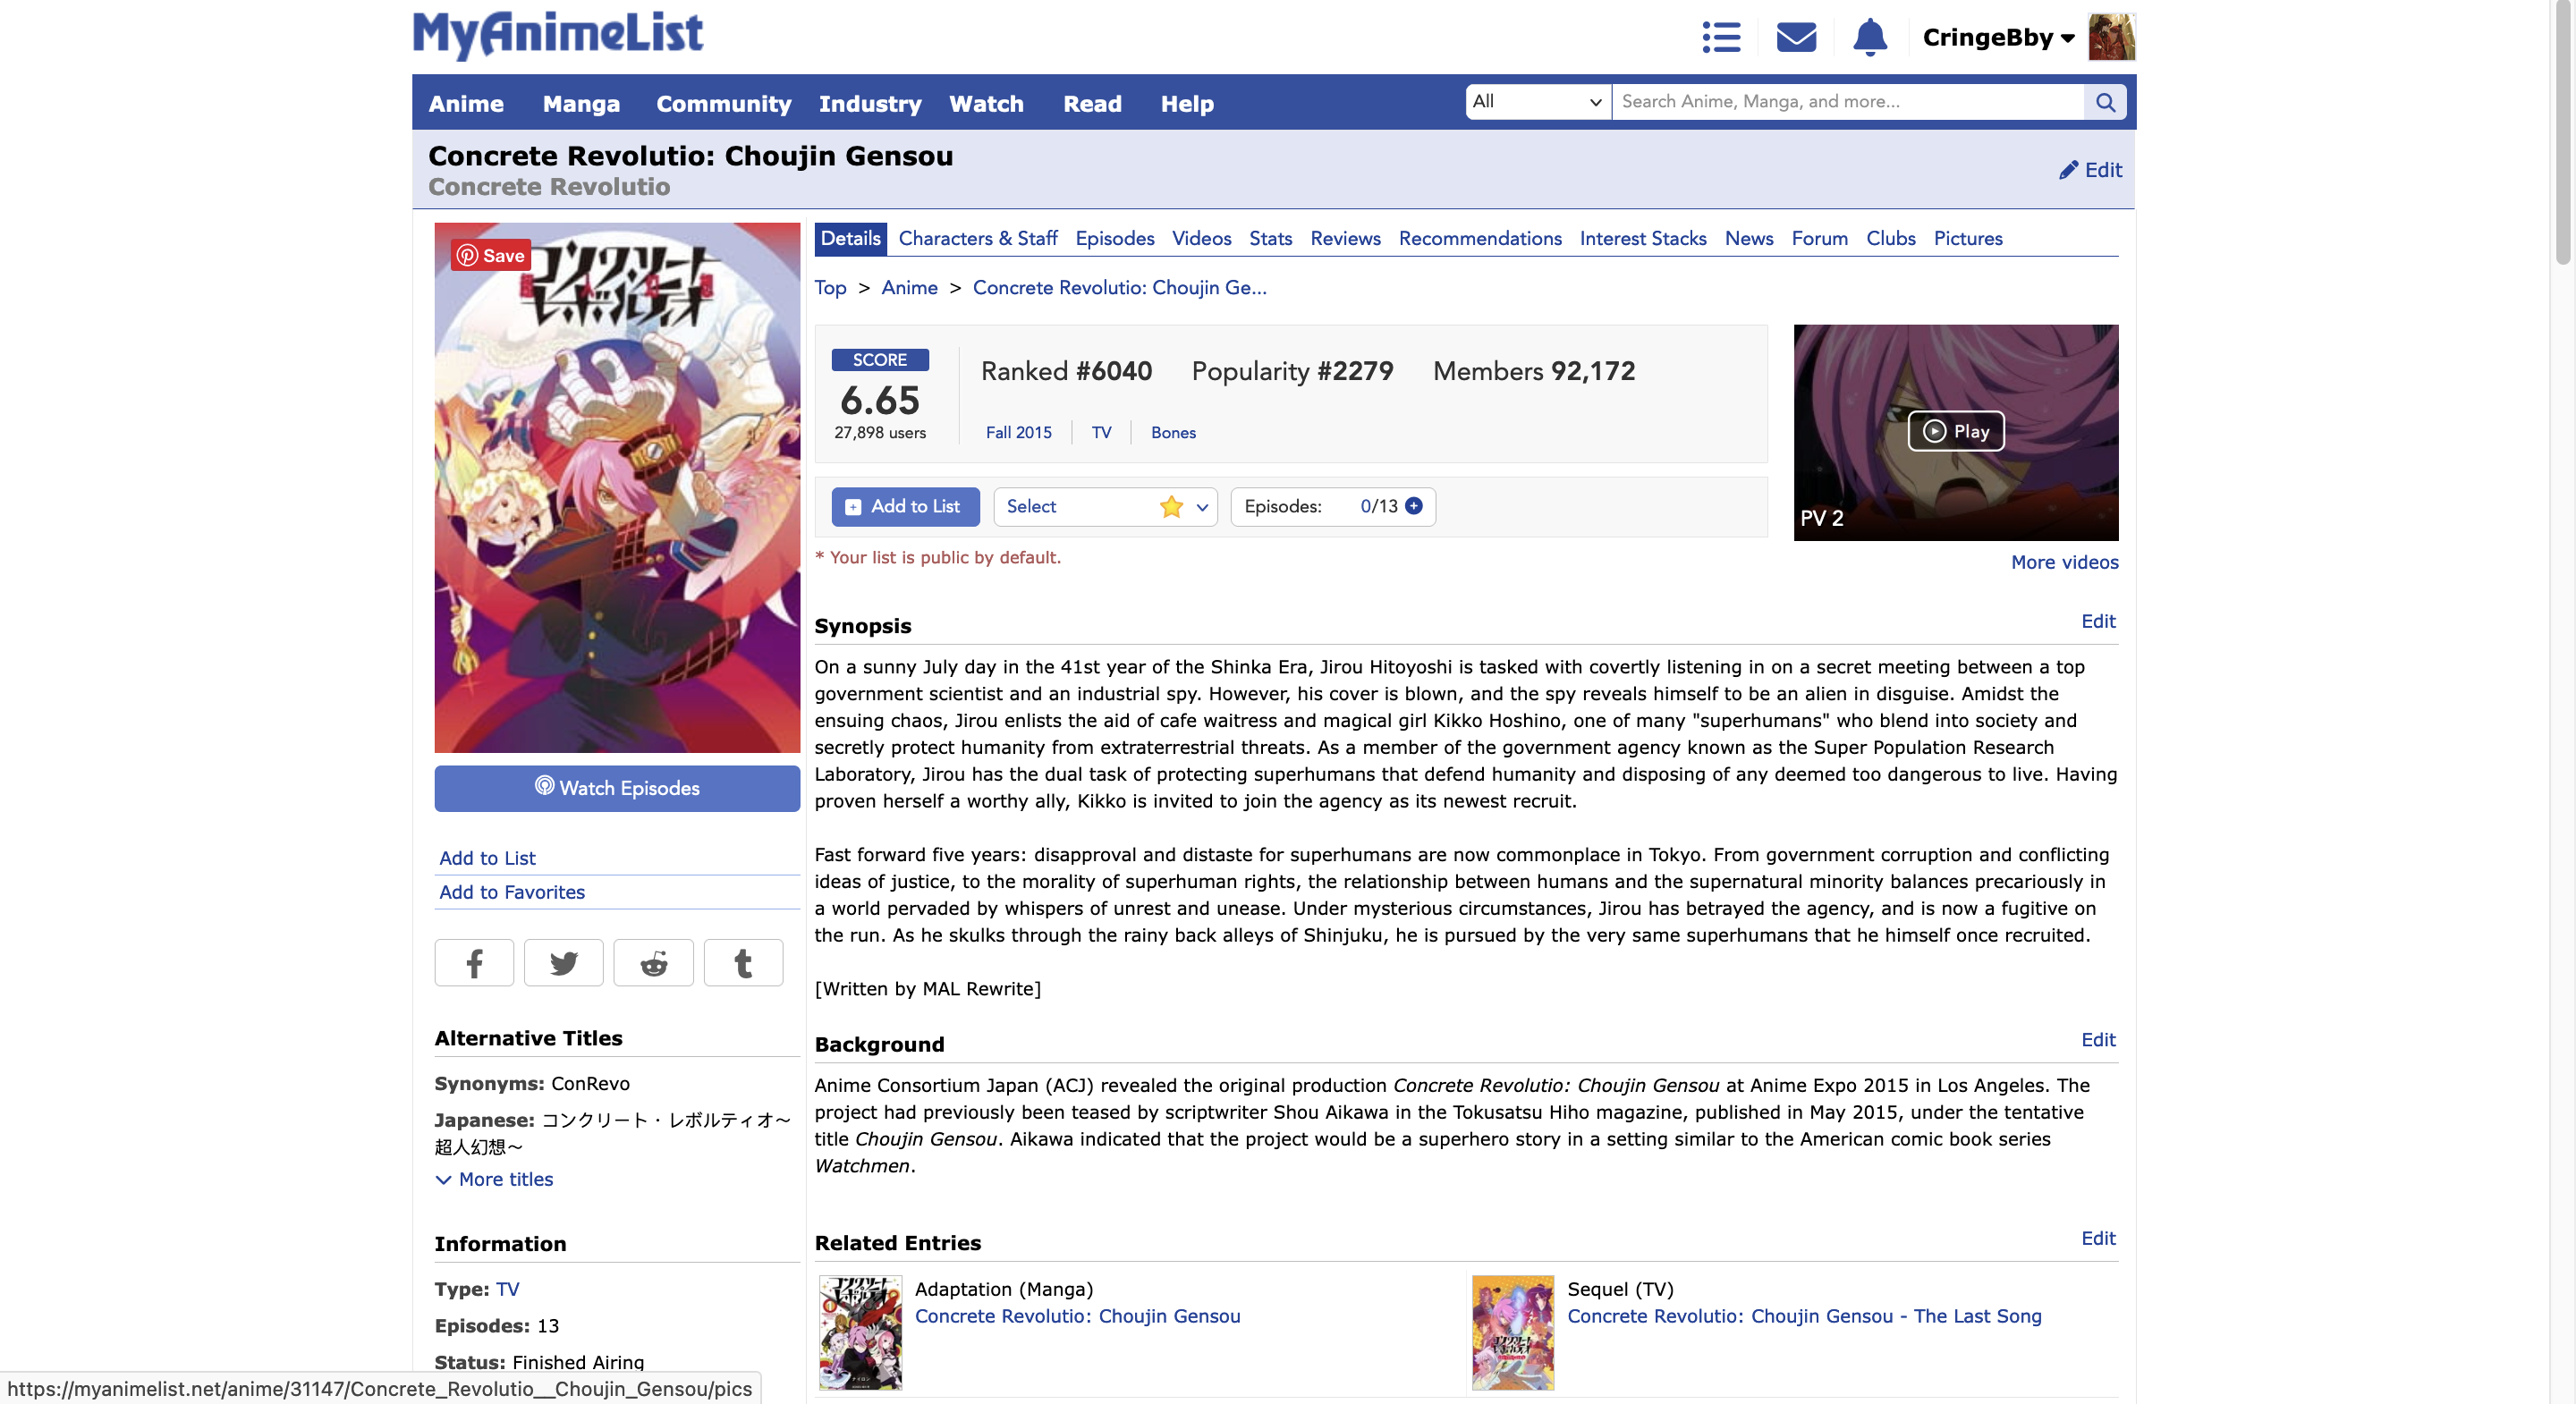The image size is (2576, 1404).
Task: Click Pinterest Save button on poster
Action: click(490, 256)
